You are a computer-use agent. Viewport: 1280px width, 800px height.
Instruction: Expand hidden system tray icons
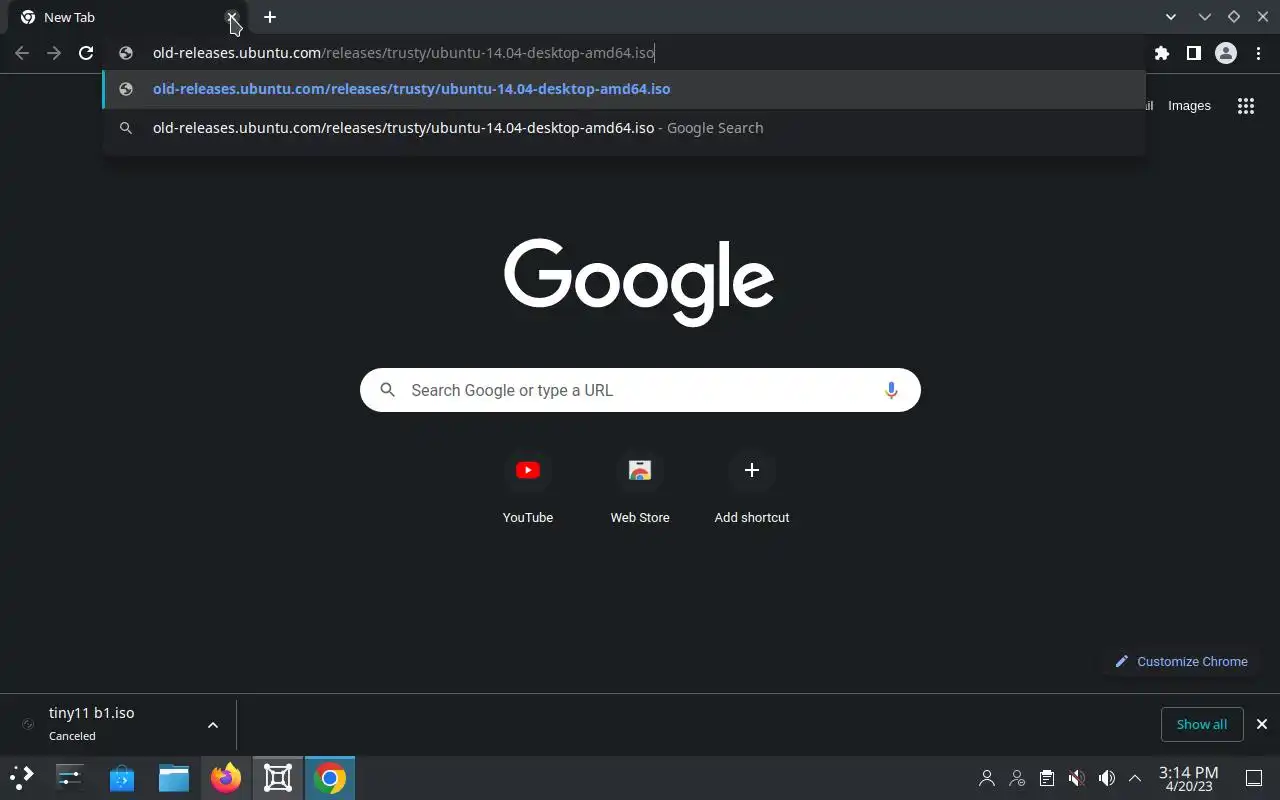pyautogui.click(x=1135, y=778)
